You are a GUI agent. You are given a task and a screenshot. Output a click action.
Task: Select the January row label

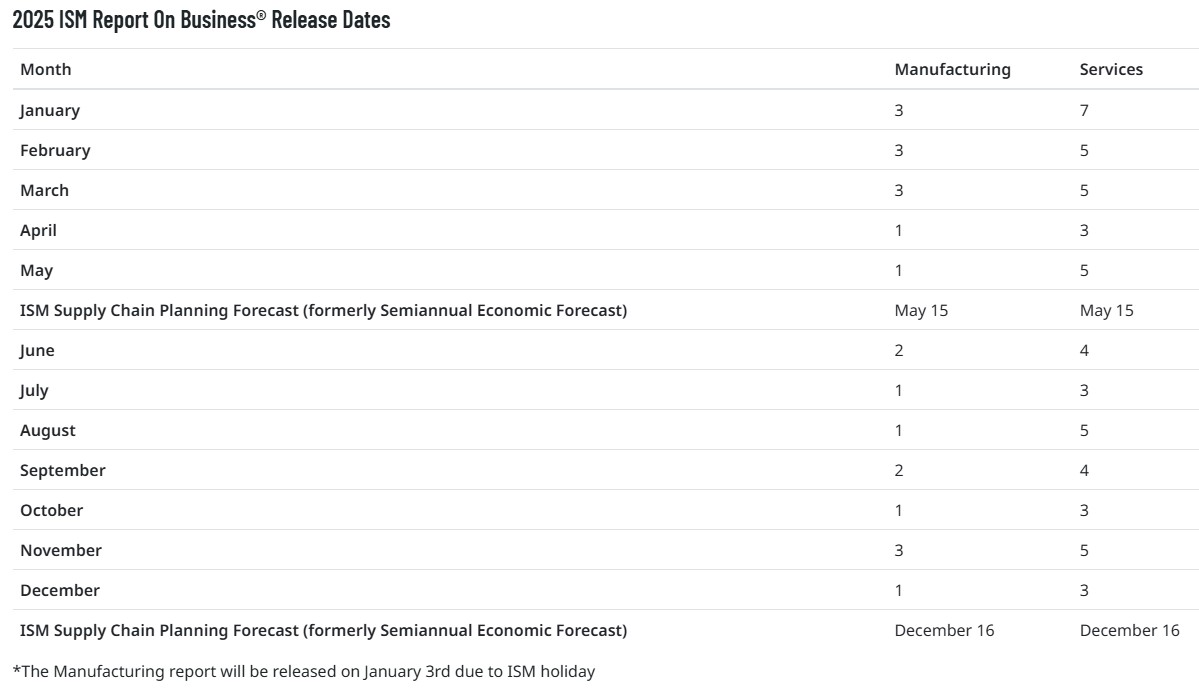tap(50, 110)
